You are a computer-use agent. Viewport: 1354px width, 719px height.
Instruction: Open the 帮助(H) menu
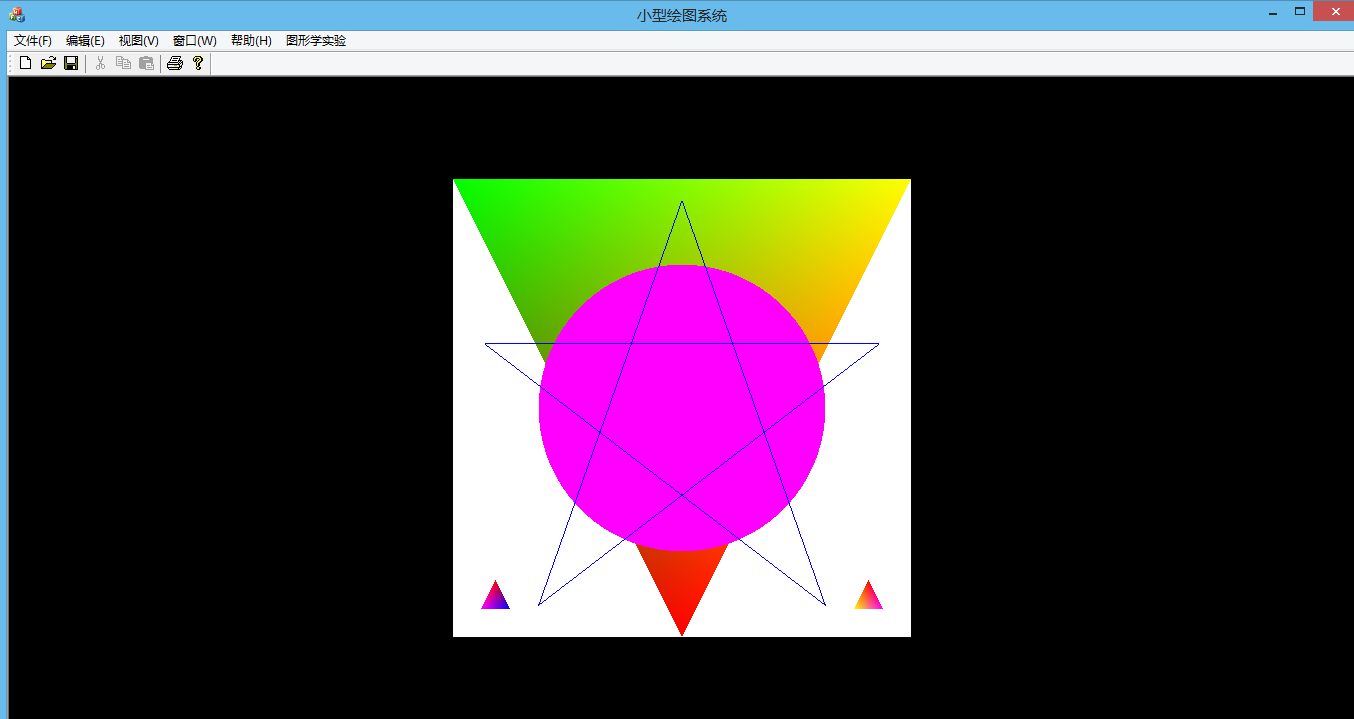tap(251, 41)
